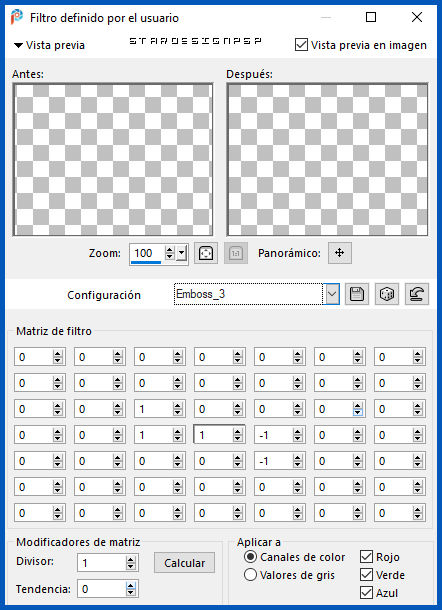
Task: Open the Emboss_3 configuration dropdown
Action: (x=332, y=294)
